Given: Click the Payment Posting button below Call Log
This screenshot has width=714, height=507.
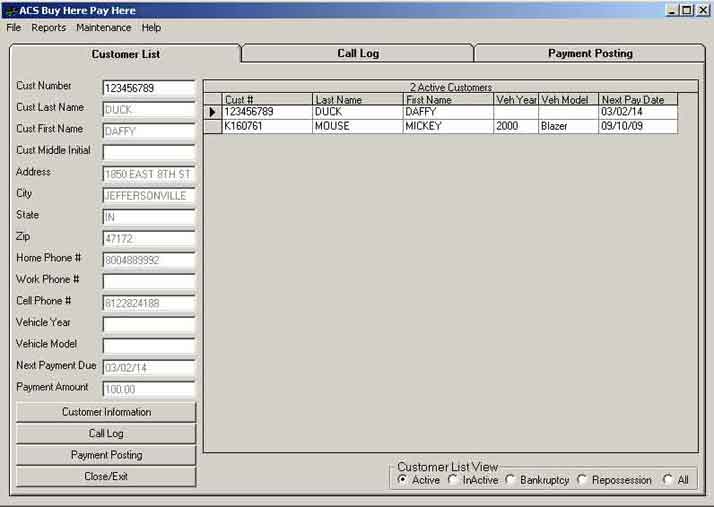Looking at the screenshot, I should coord(106,455).
